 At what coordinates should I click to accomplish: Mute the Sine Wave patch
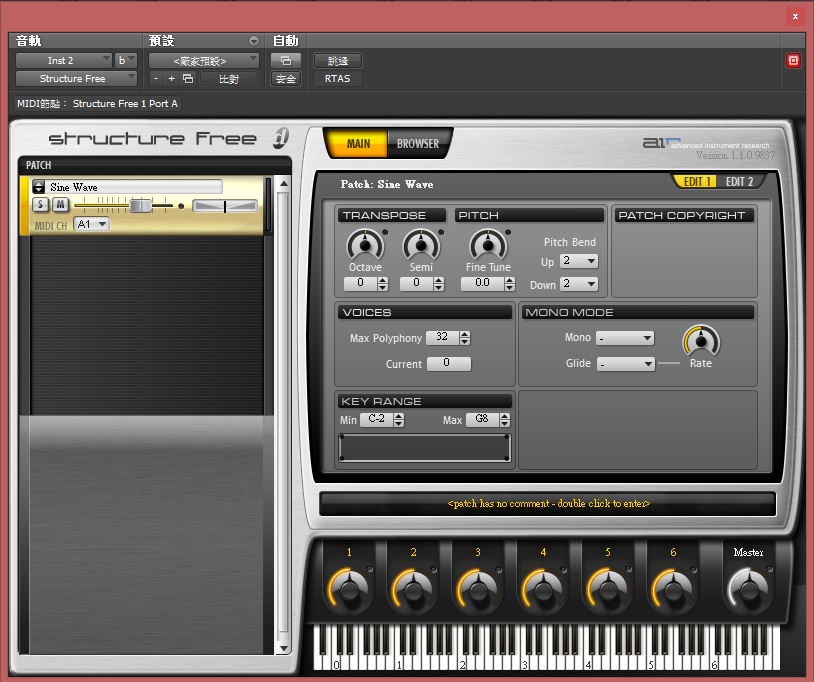pos(61,204)
